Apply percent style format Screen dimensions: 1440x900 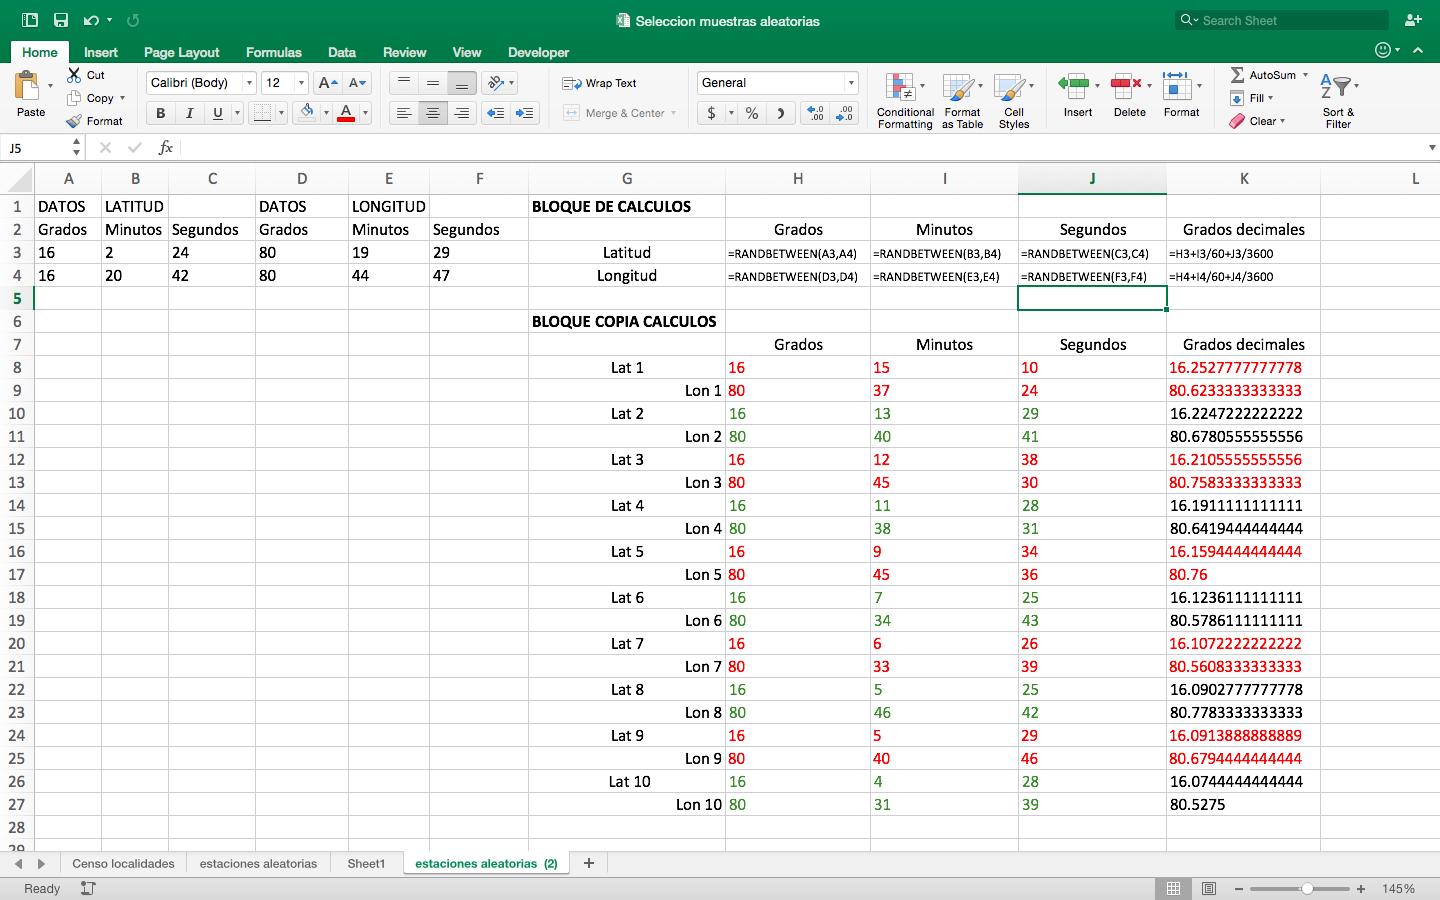[x=752, y=113]
